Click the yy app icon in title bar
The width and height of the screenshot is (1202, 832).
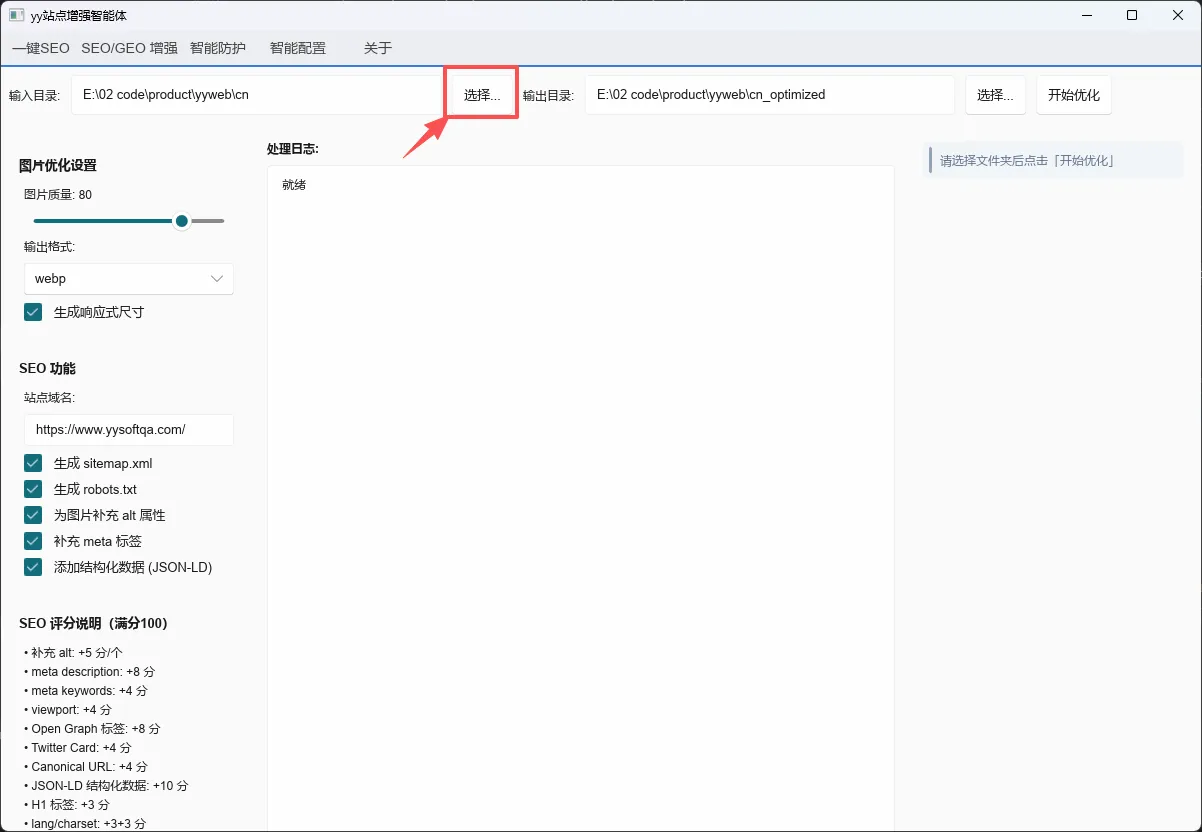17,15
